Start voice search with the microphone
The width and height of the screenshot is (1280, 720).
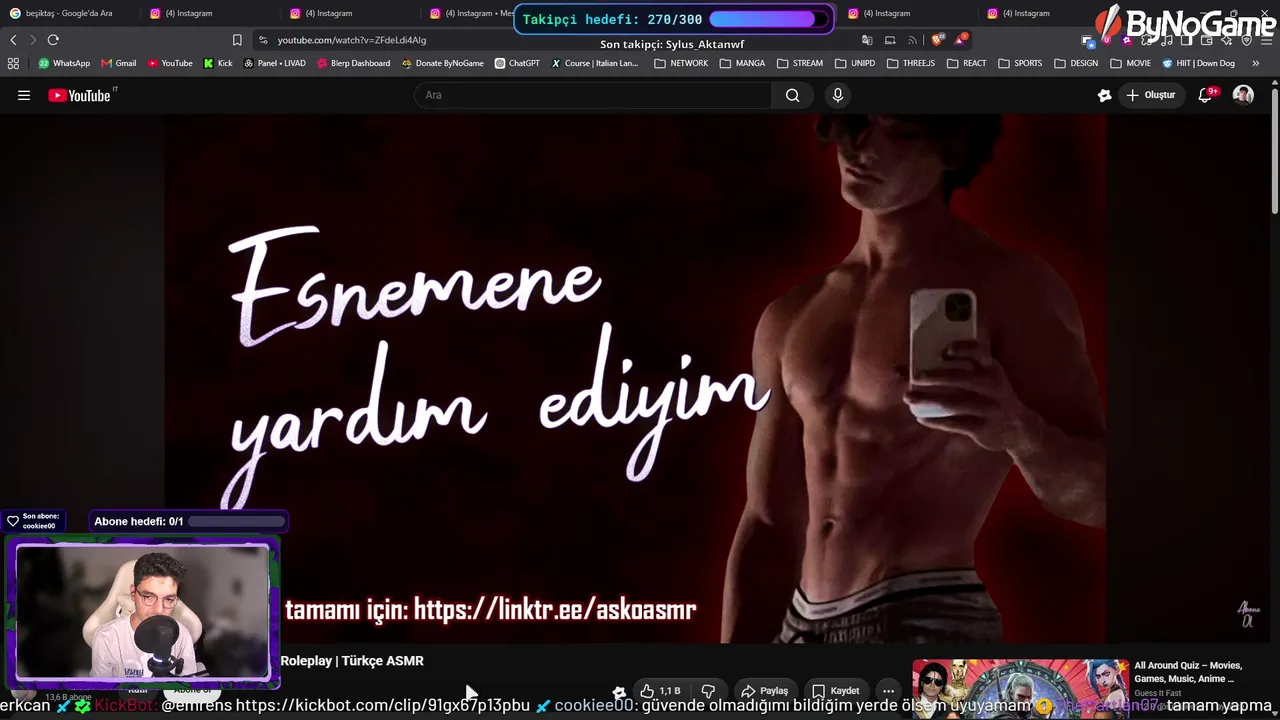point(838,95)
